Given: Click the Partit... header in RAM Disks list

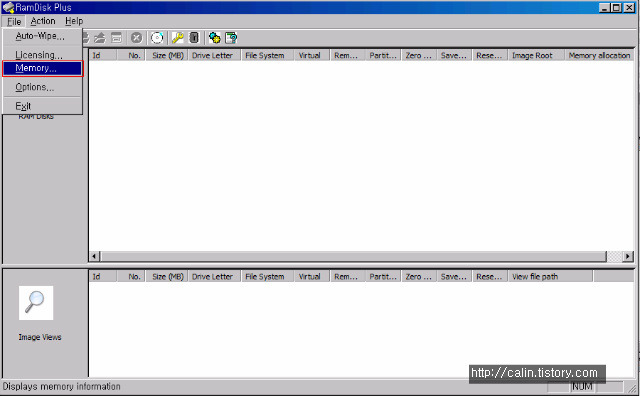Looking at the screenshot, I should click(383, 56).
